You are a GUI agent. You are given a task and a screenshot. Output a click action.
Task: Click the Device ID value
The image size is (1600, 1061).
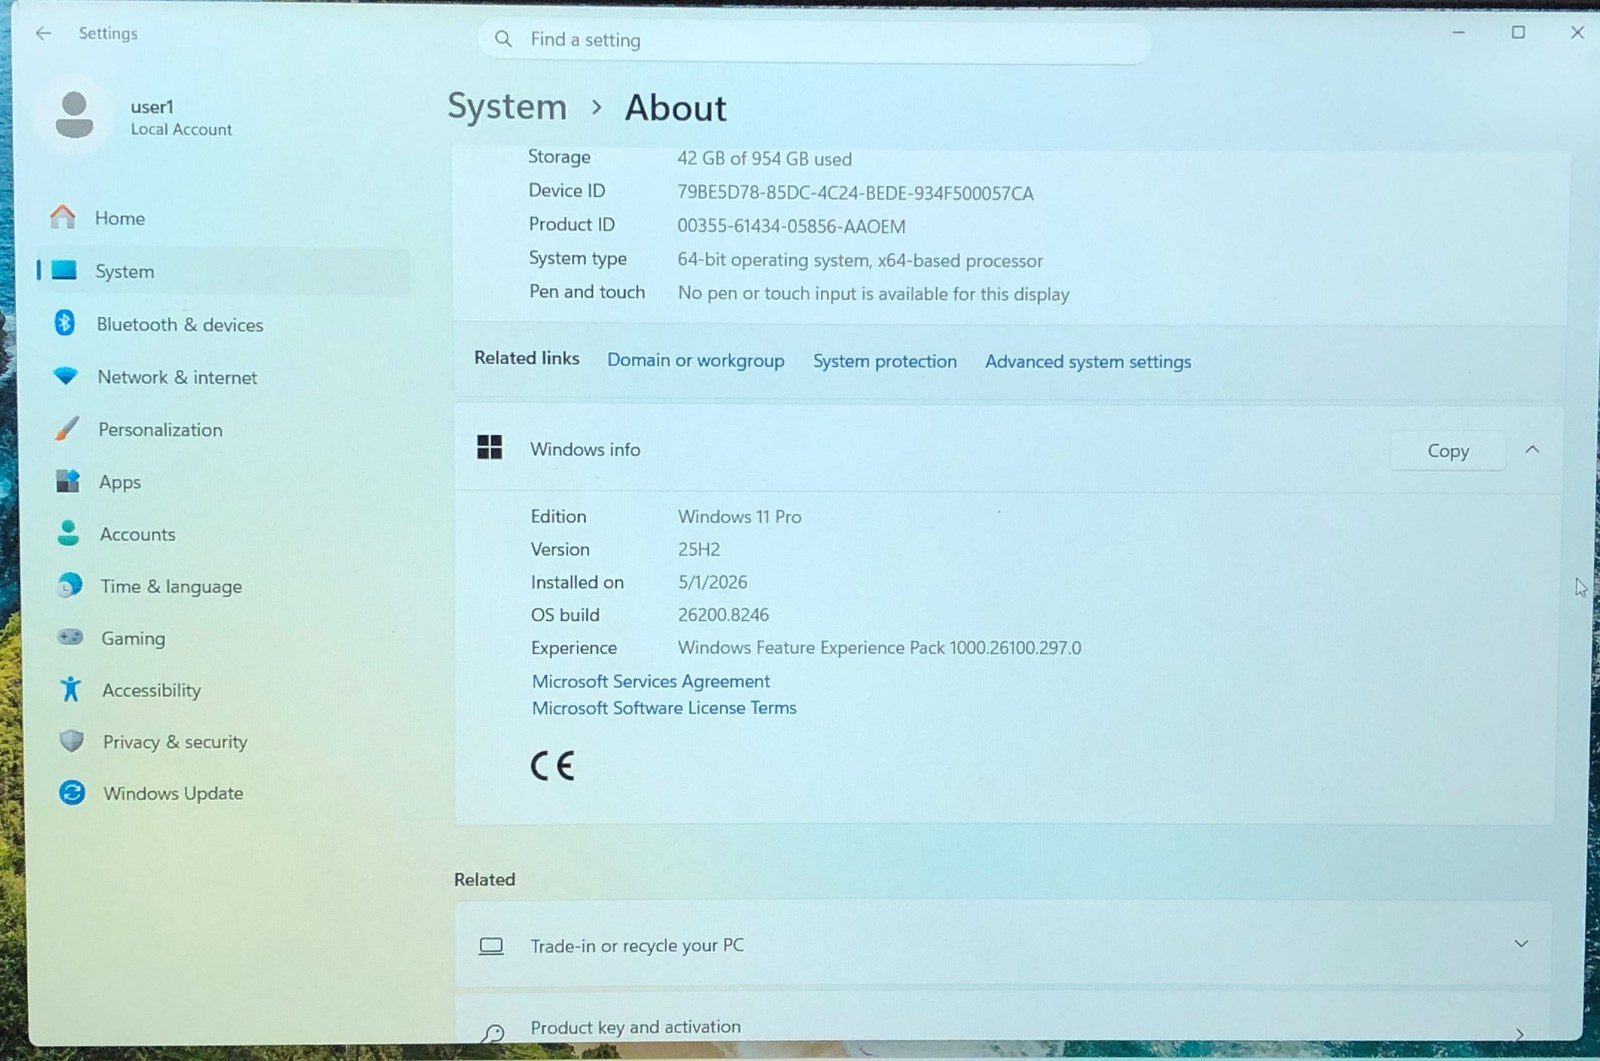click(855, 193)
